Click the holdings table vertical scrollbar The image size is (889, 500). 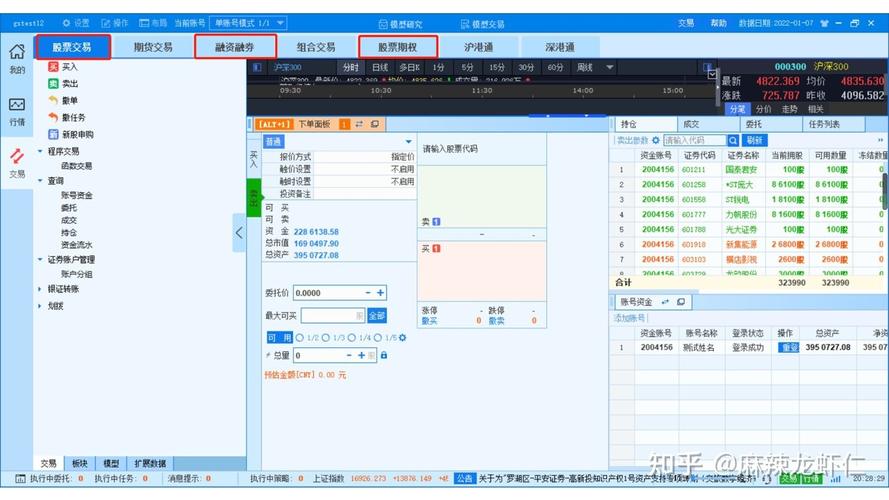[x=886, y=193]
